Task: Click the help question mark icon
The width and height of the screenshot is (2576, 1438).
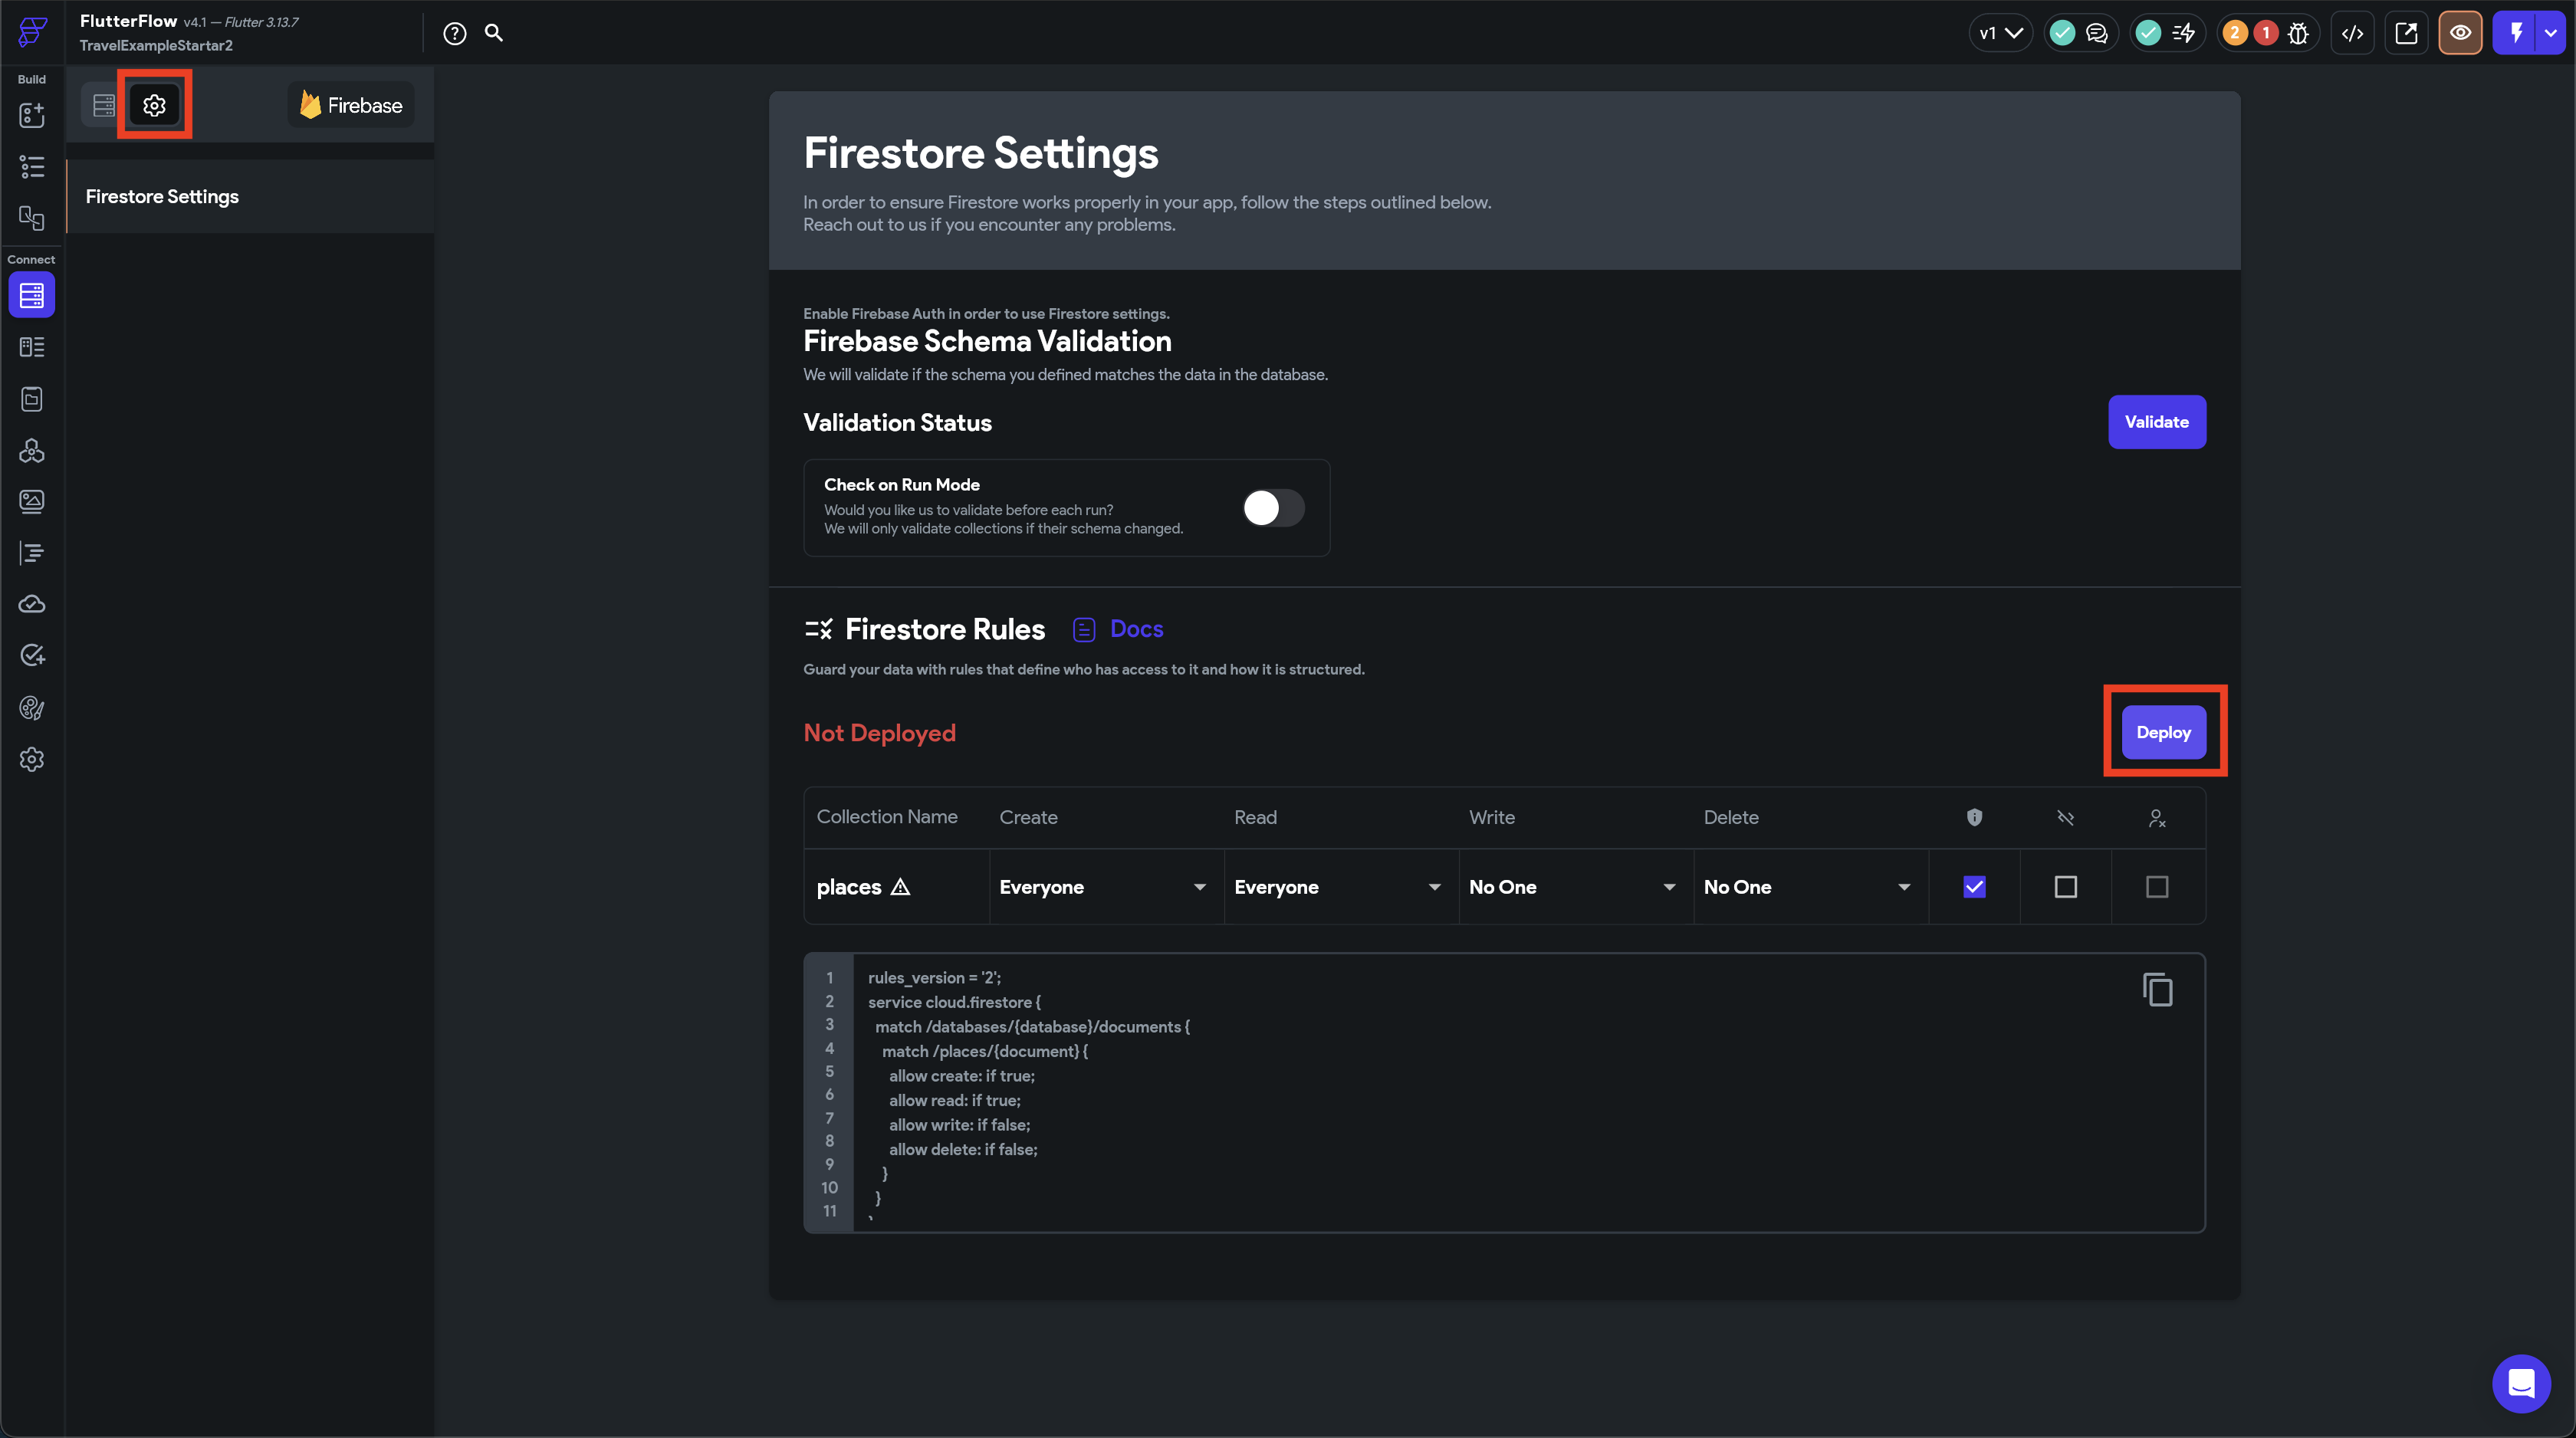Action: (455, 33)
